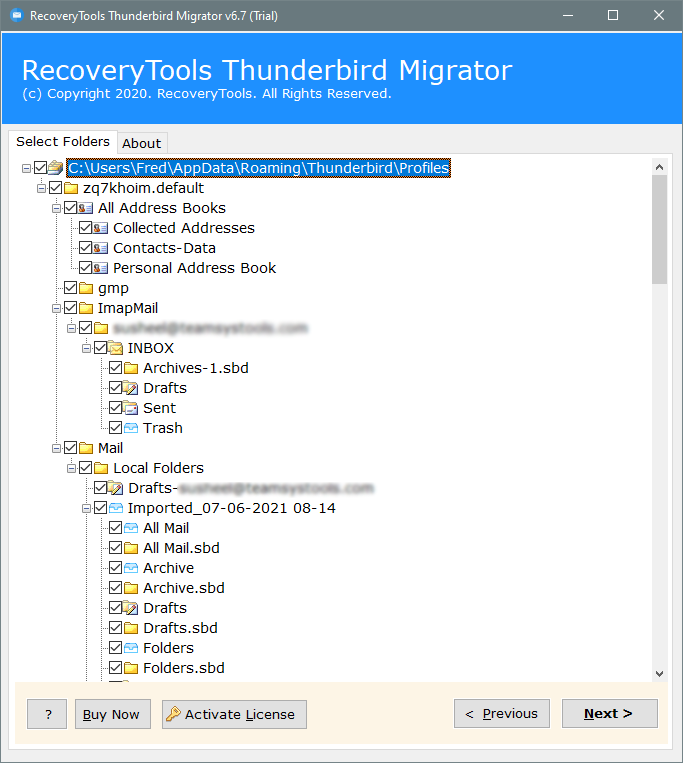Click the folder icon beside Mail
Viewport: 683px width, 763px height.
pos(86,448)
